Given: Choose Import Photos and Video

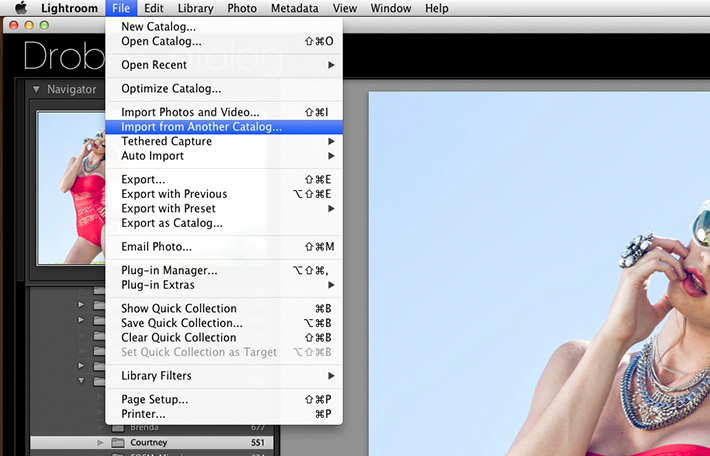Looking at the screenshot, I should tap(224, 112).
